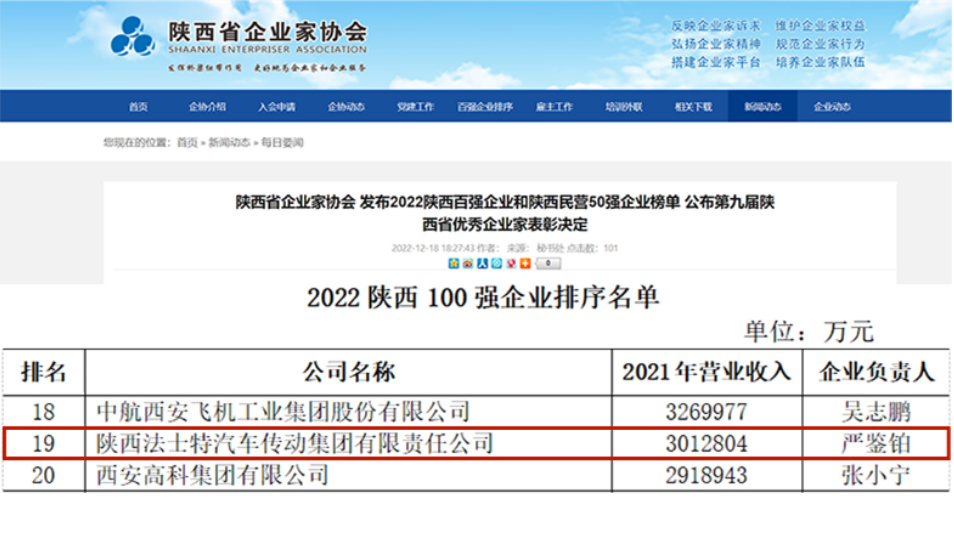Select 入会申请 in the navigation bar

coord(276,107)
